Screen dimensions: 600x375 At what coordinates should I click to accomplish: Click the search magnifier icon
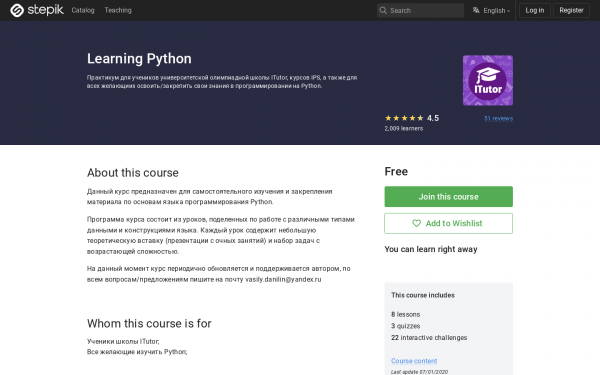(383, 10)
